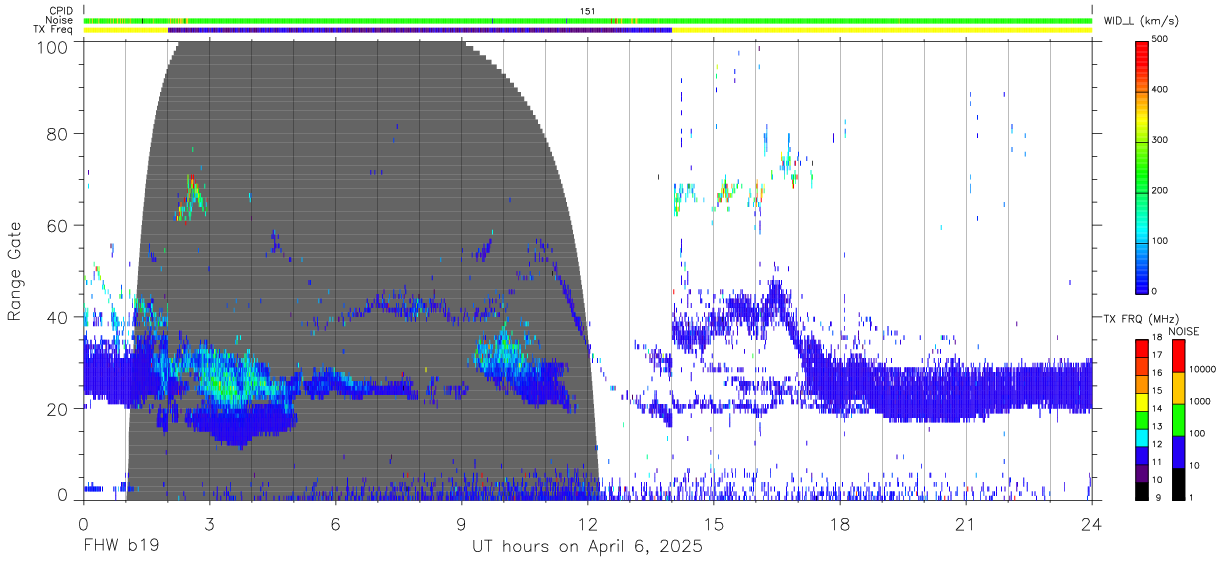
Task: Click the TX FRQ (MHz) color scale bar
Action: tap(1142, 419)
